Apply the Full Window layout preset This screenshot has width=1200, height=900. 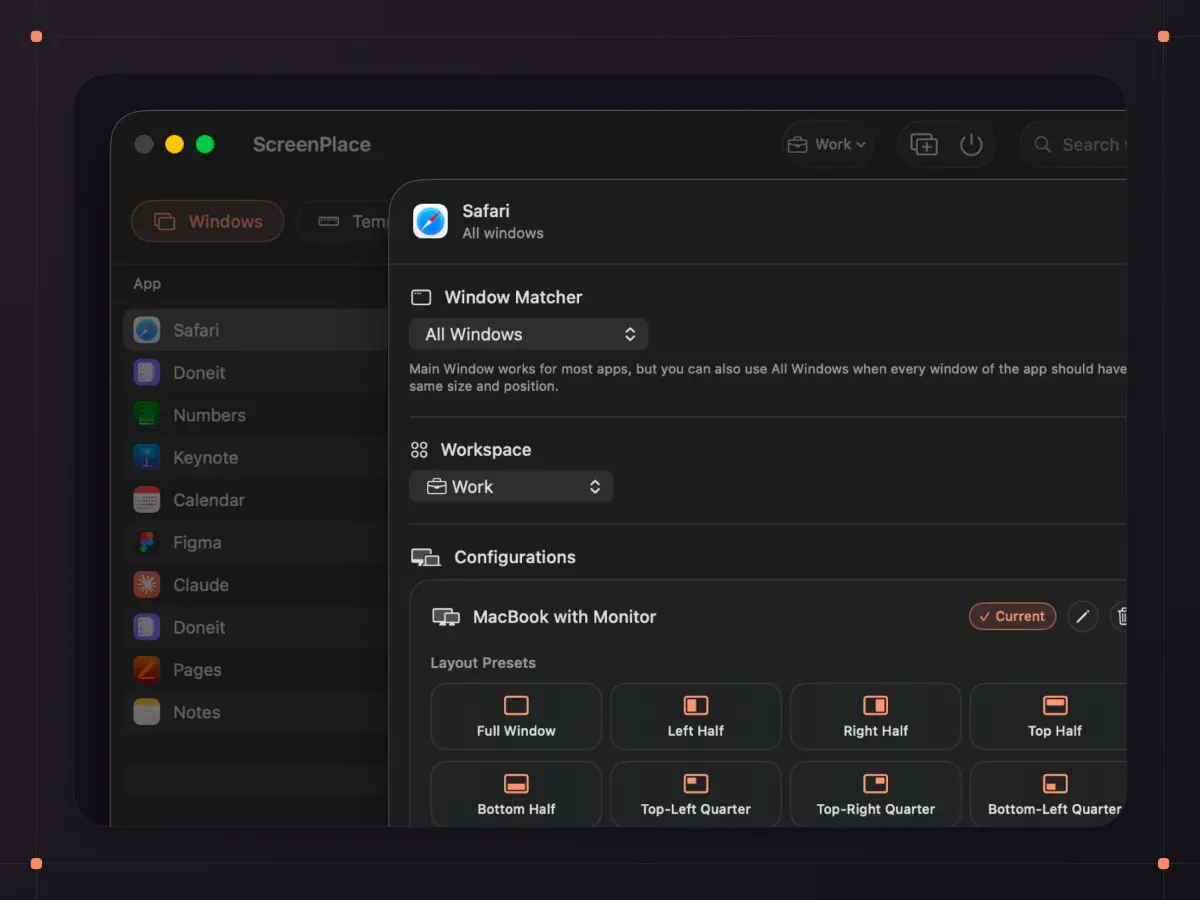point(516,717)
